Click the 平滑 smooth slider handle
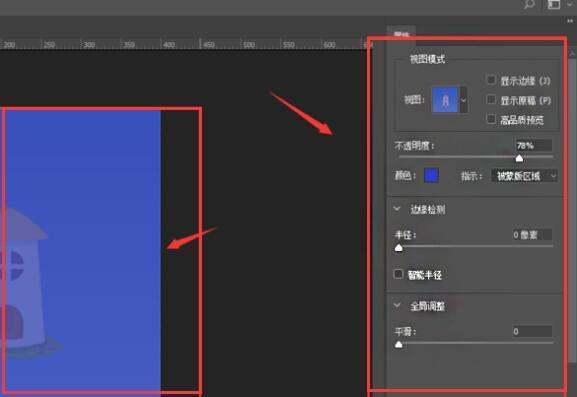 click(x=399, y=344)
